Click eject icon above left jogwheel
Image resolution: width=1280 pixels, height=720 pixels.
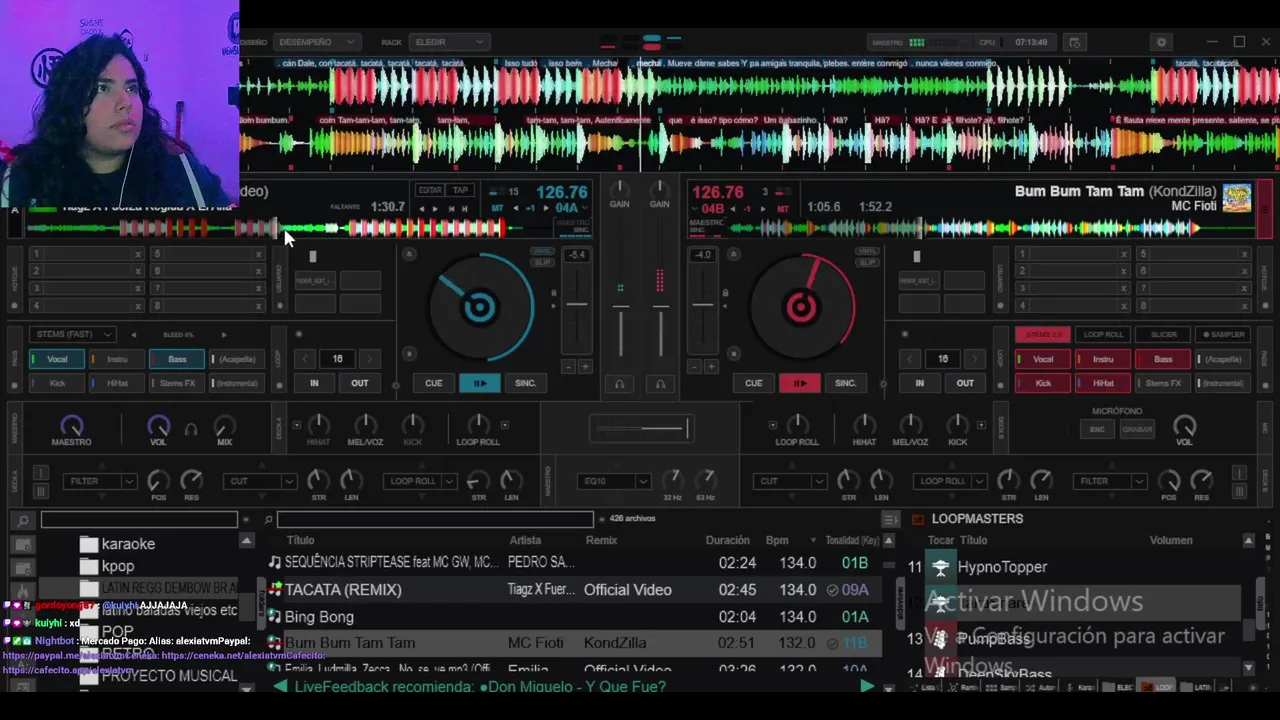tap(409, 254)
